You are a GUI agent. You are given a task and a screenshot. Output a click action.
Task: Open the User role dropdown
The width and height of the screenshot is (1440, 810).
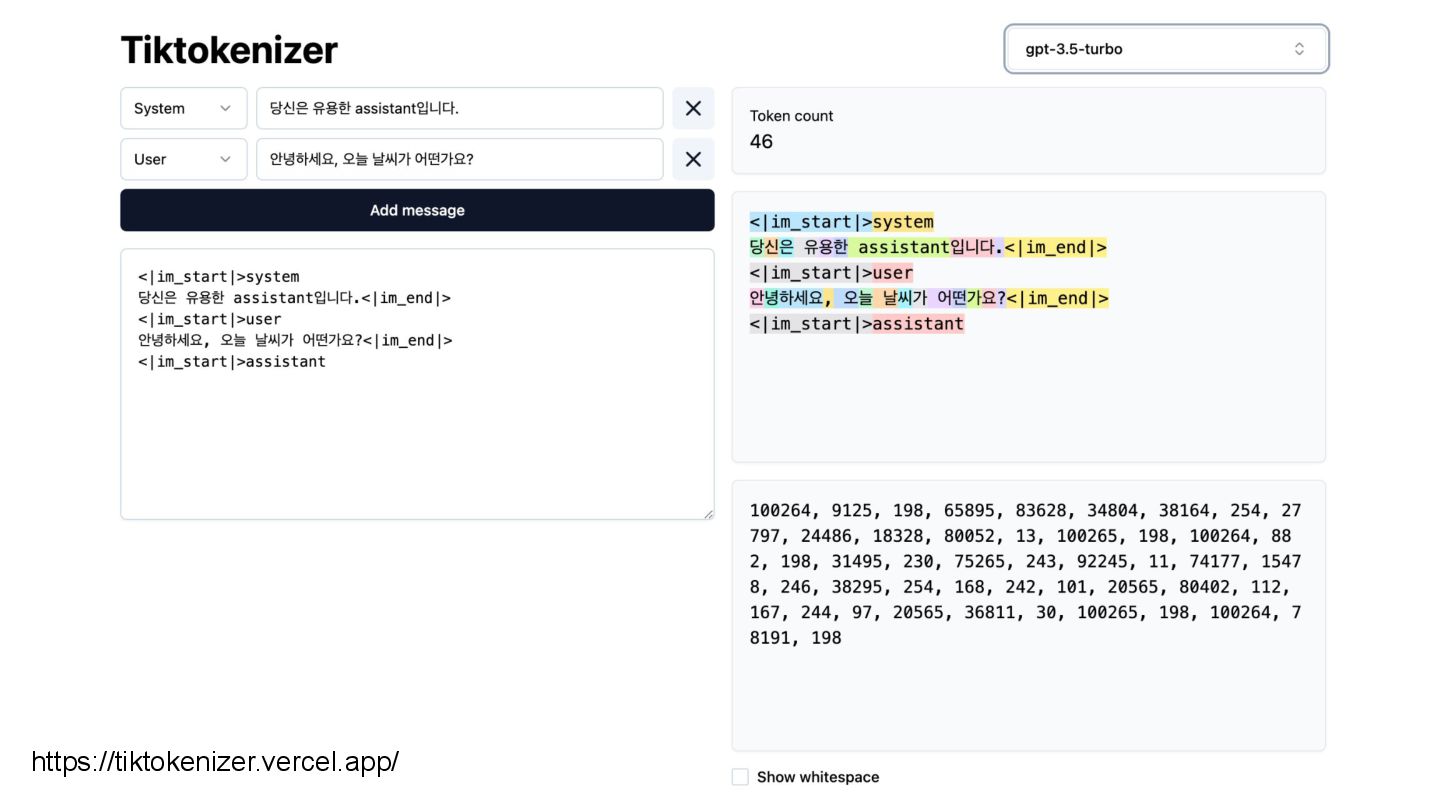184,159
